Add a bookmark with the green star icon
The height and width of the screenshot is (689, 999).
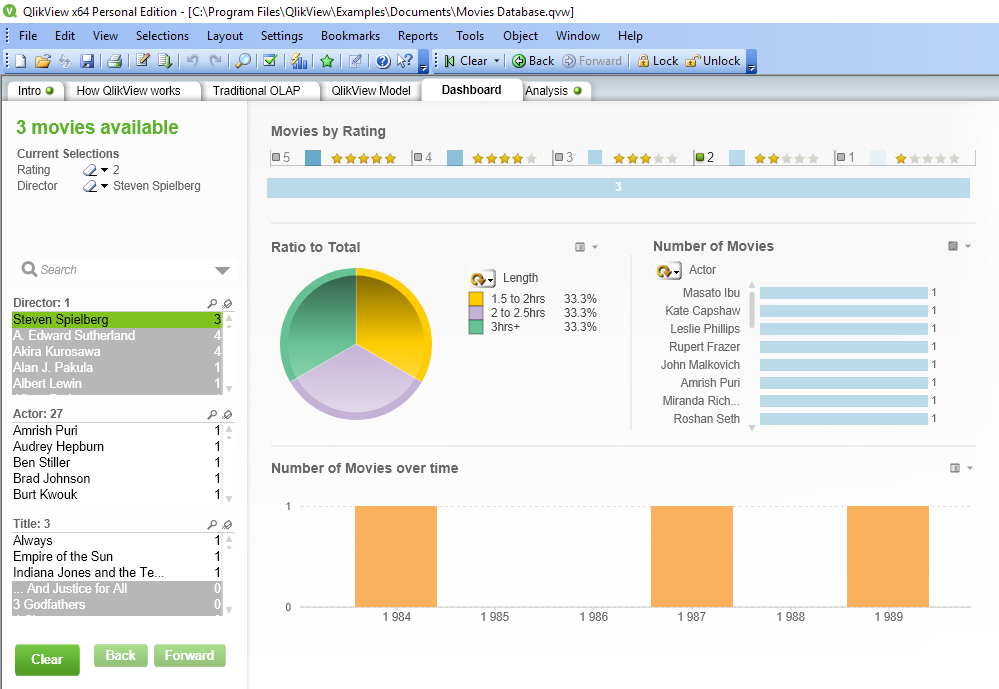[x=327, y=61]
